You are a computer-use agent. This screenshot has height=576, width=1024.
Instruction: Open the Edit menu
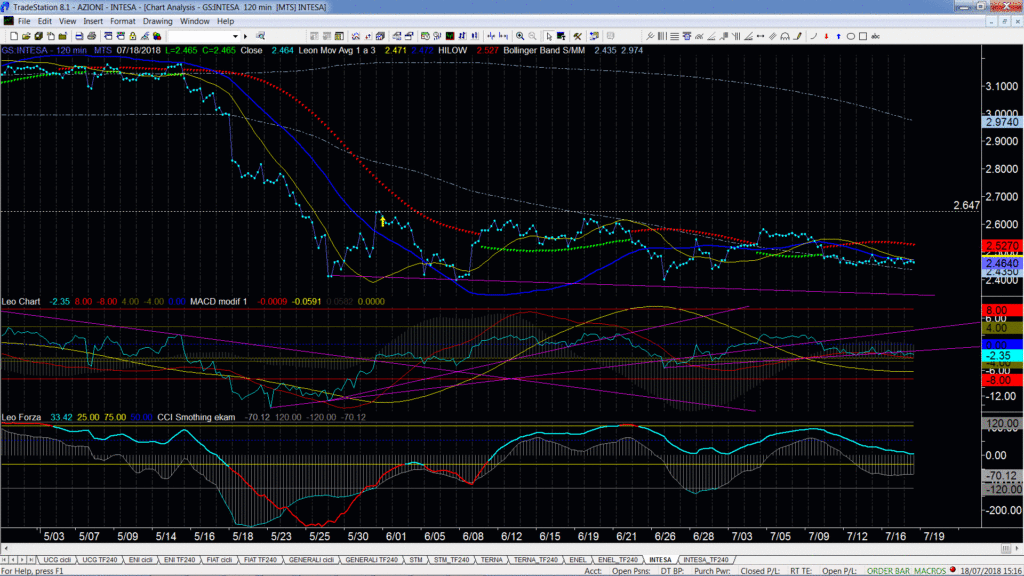tap(44, 22)
